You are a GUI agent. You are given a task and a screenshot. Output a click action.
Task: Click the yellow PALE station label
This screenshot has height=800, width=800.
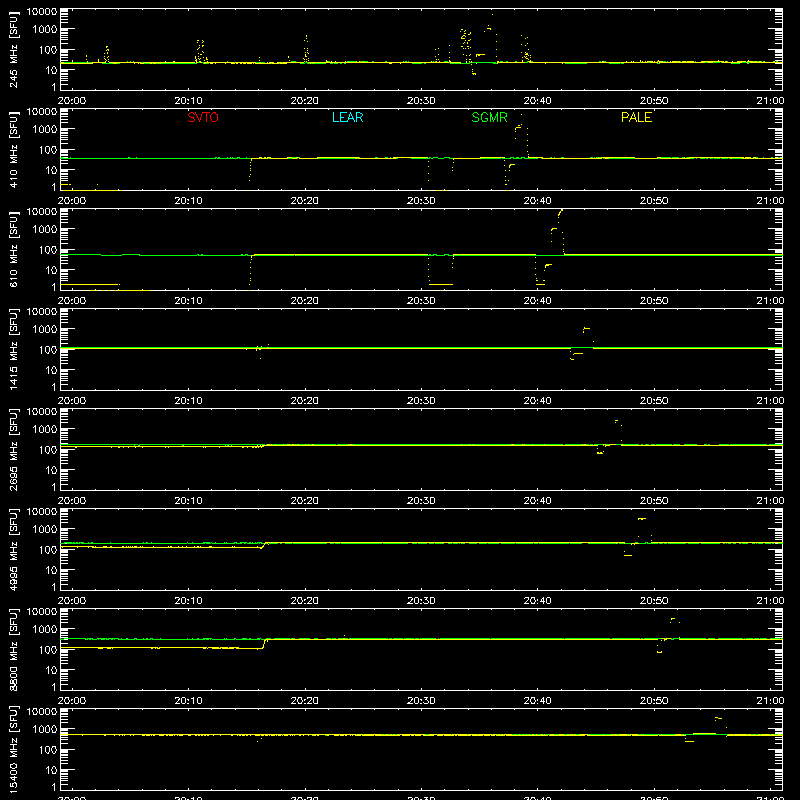636,117
